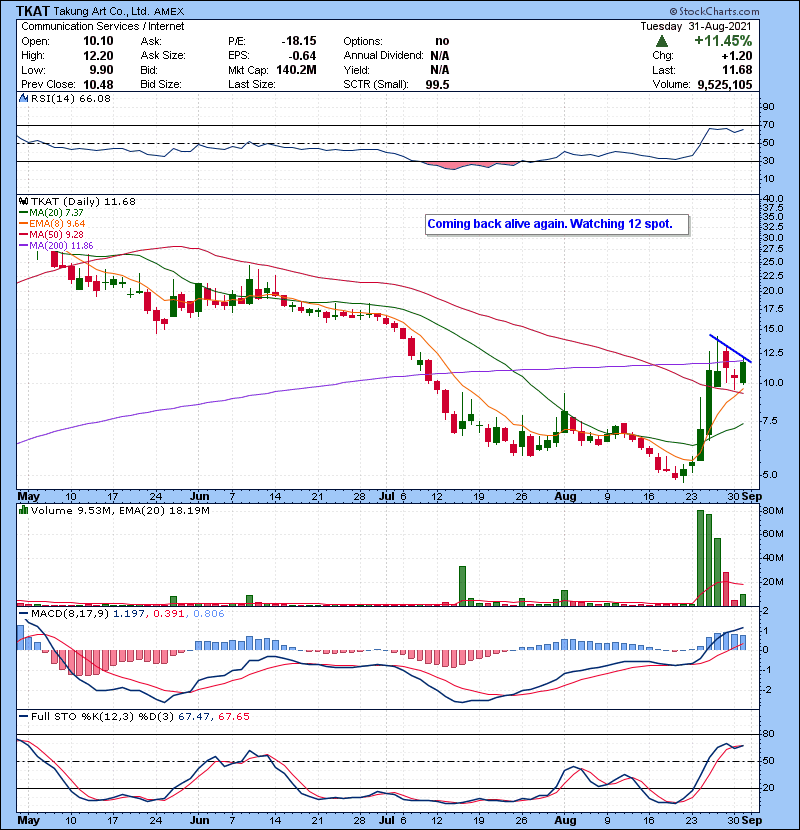Click the +11.45% percent change value
The height and width of the screenshot is (830, 800).
tap(723, 41)
